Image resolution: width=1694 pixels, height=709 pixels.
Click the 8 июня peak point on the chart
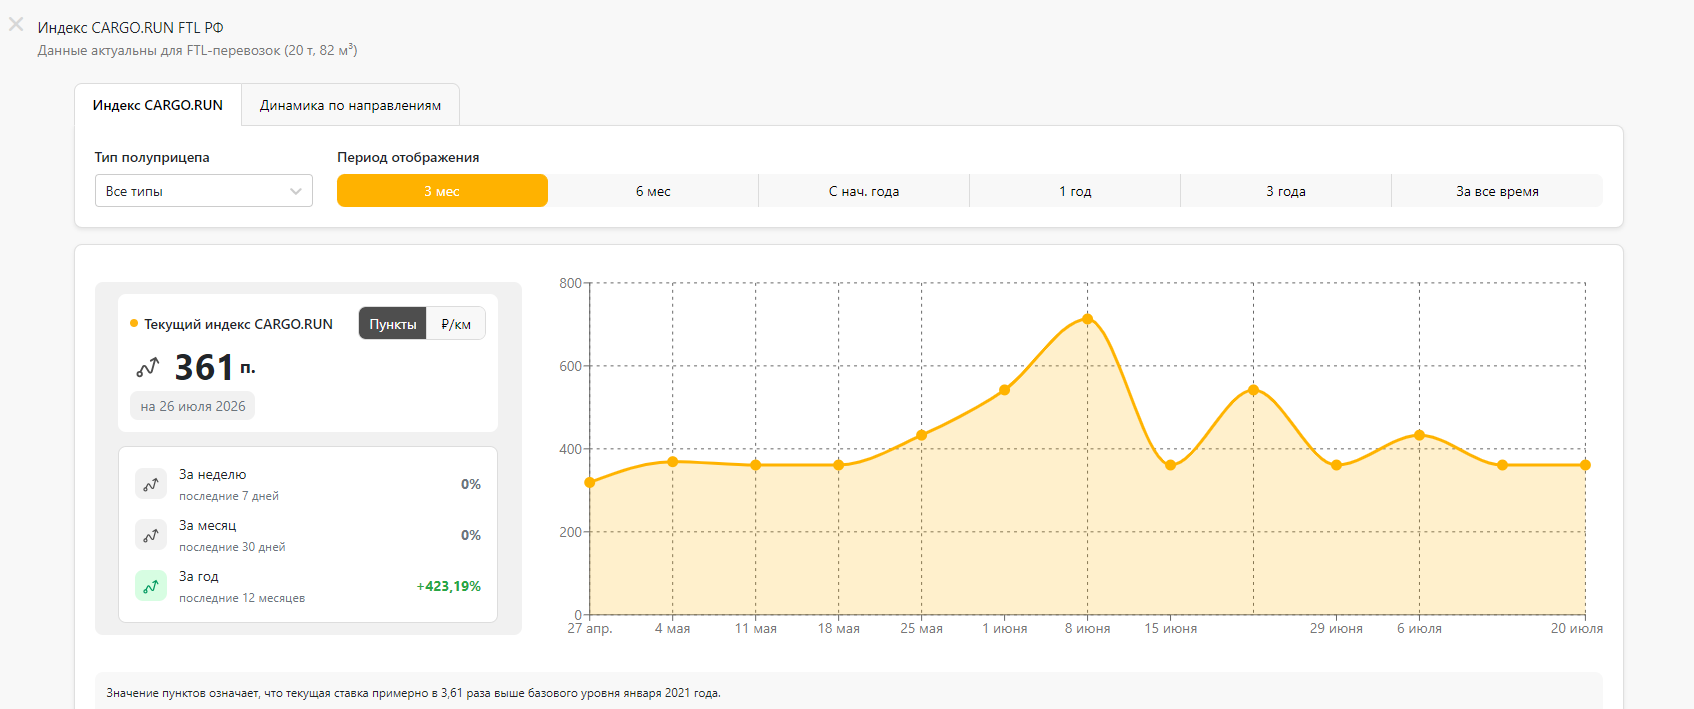tap(1088, 319)
